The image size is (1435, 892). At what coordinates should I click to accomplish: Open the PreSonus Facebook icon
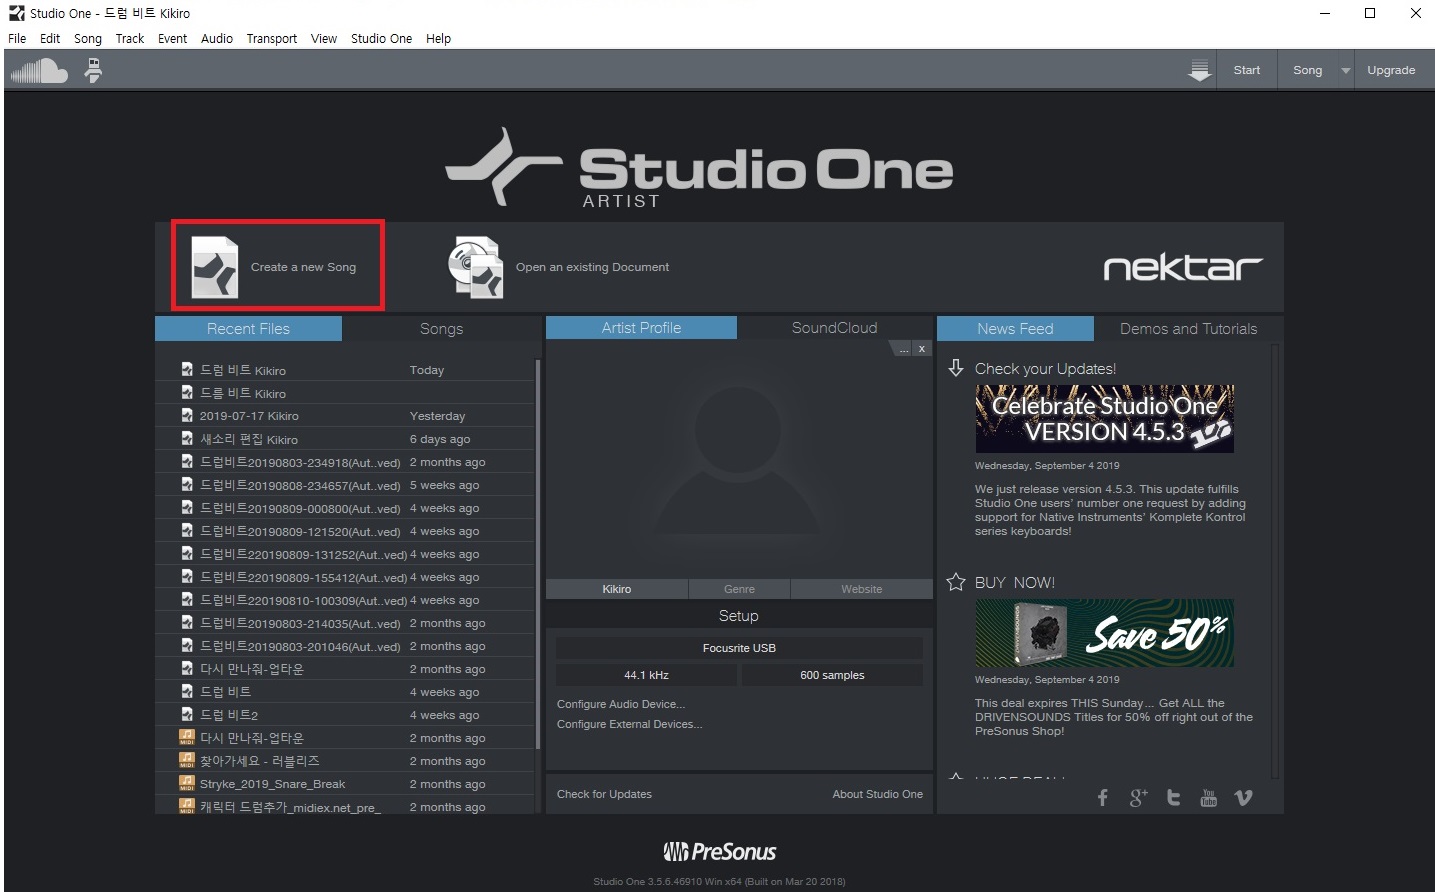click(1102, 797)
